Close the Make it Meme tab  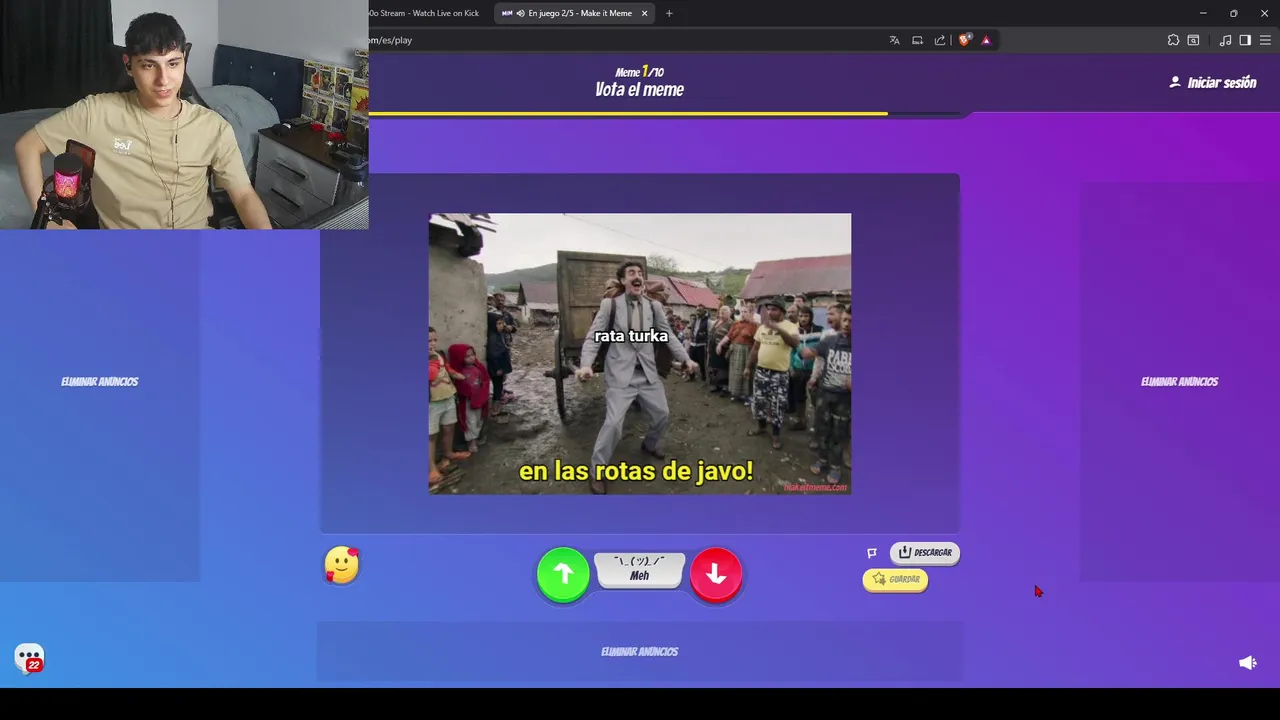coord(645,13)
